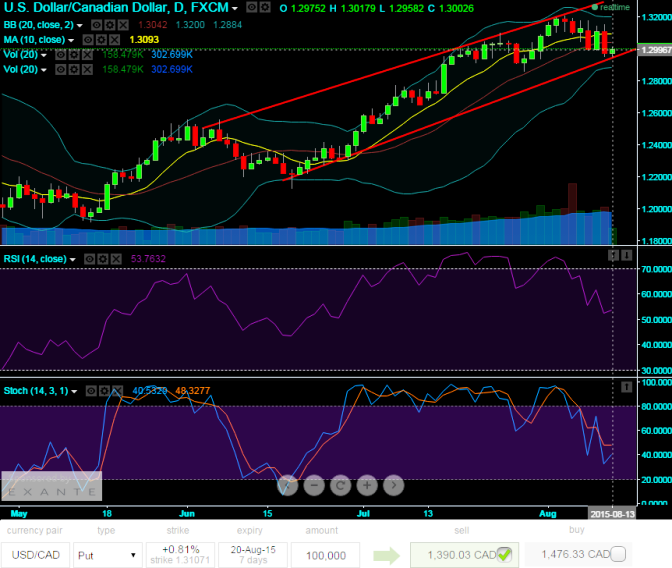Viewport: 672px width, 568px height.
Task: Expand the first Vol (20) dropdown arrow
Action: pyautogui.click(x=44, y=55)
